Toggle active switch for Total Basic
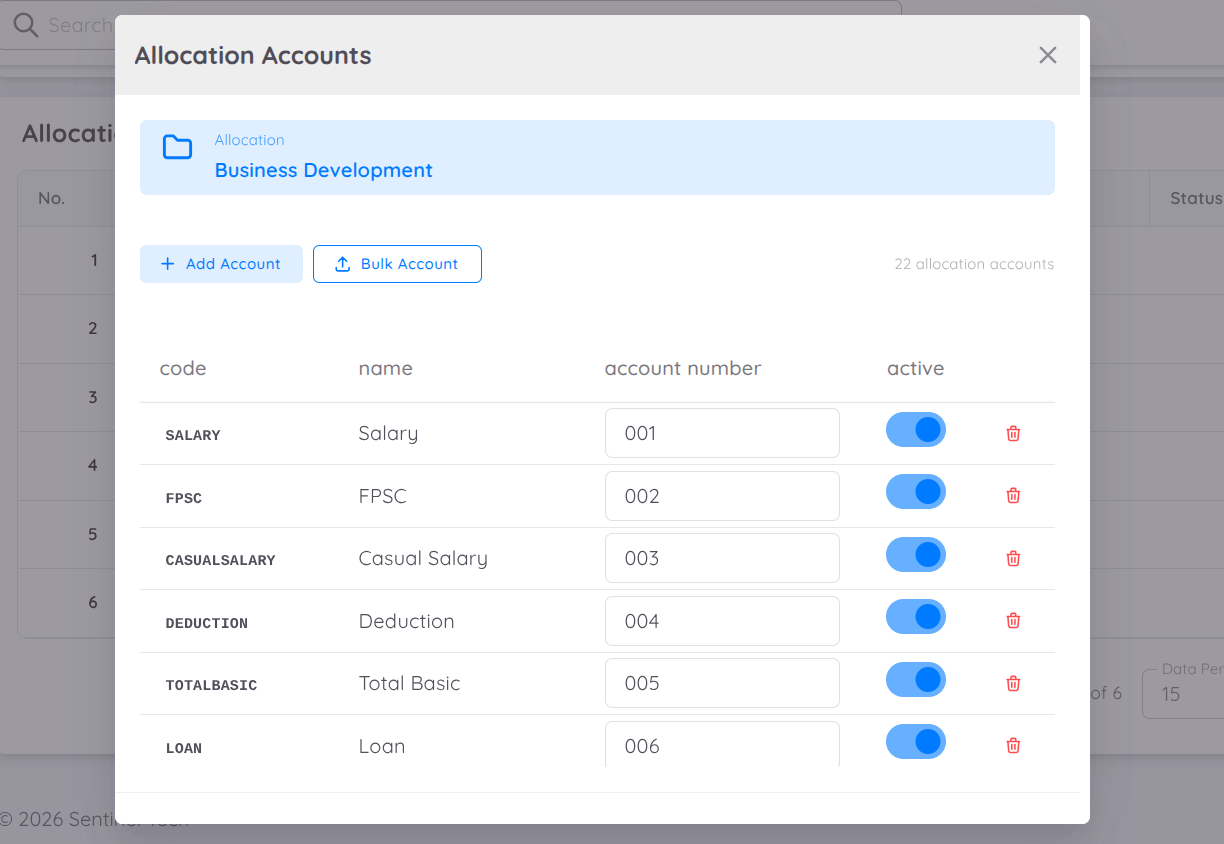The height and width of the screenshot is (844, 1224). [916, 680]
